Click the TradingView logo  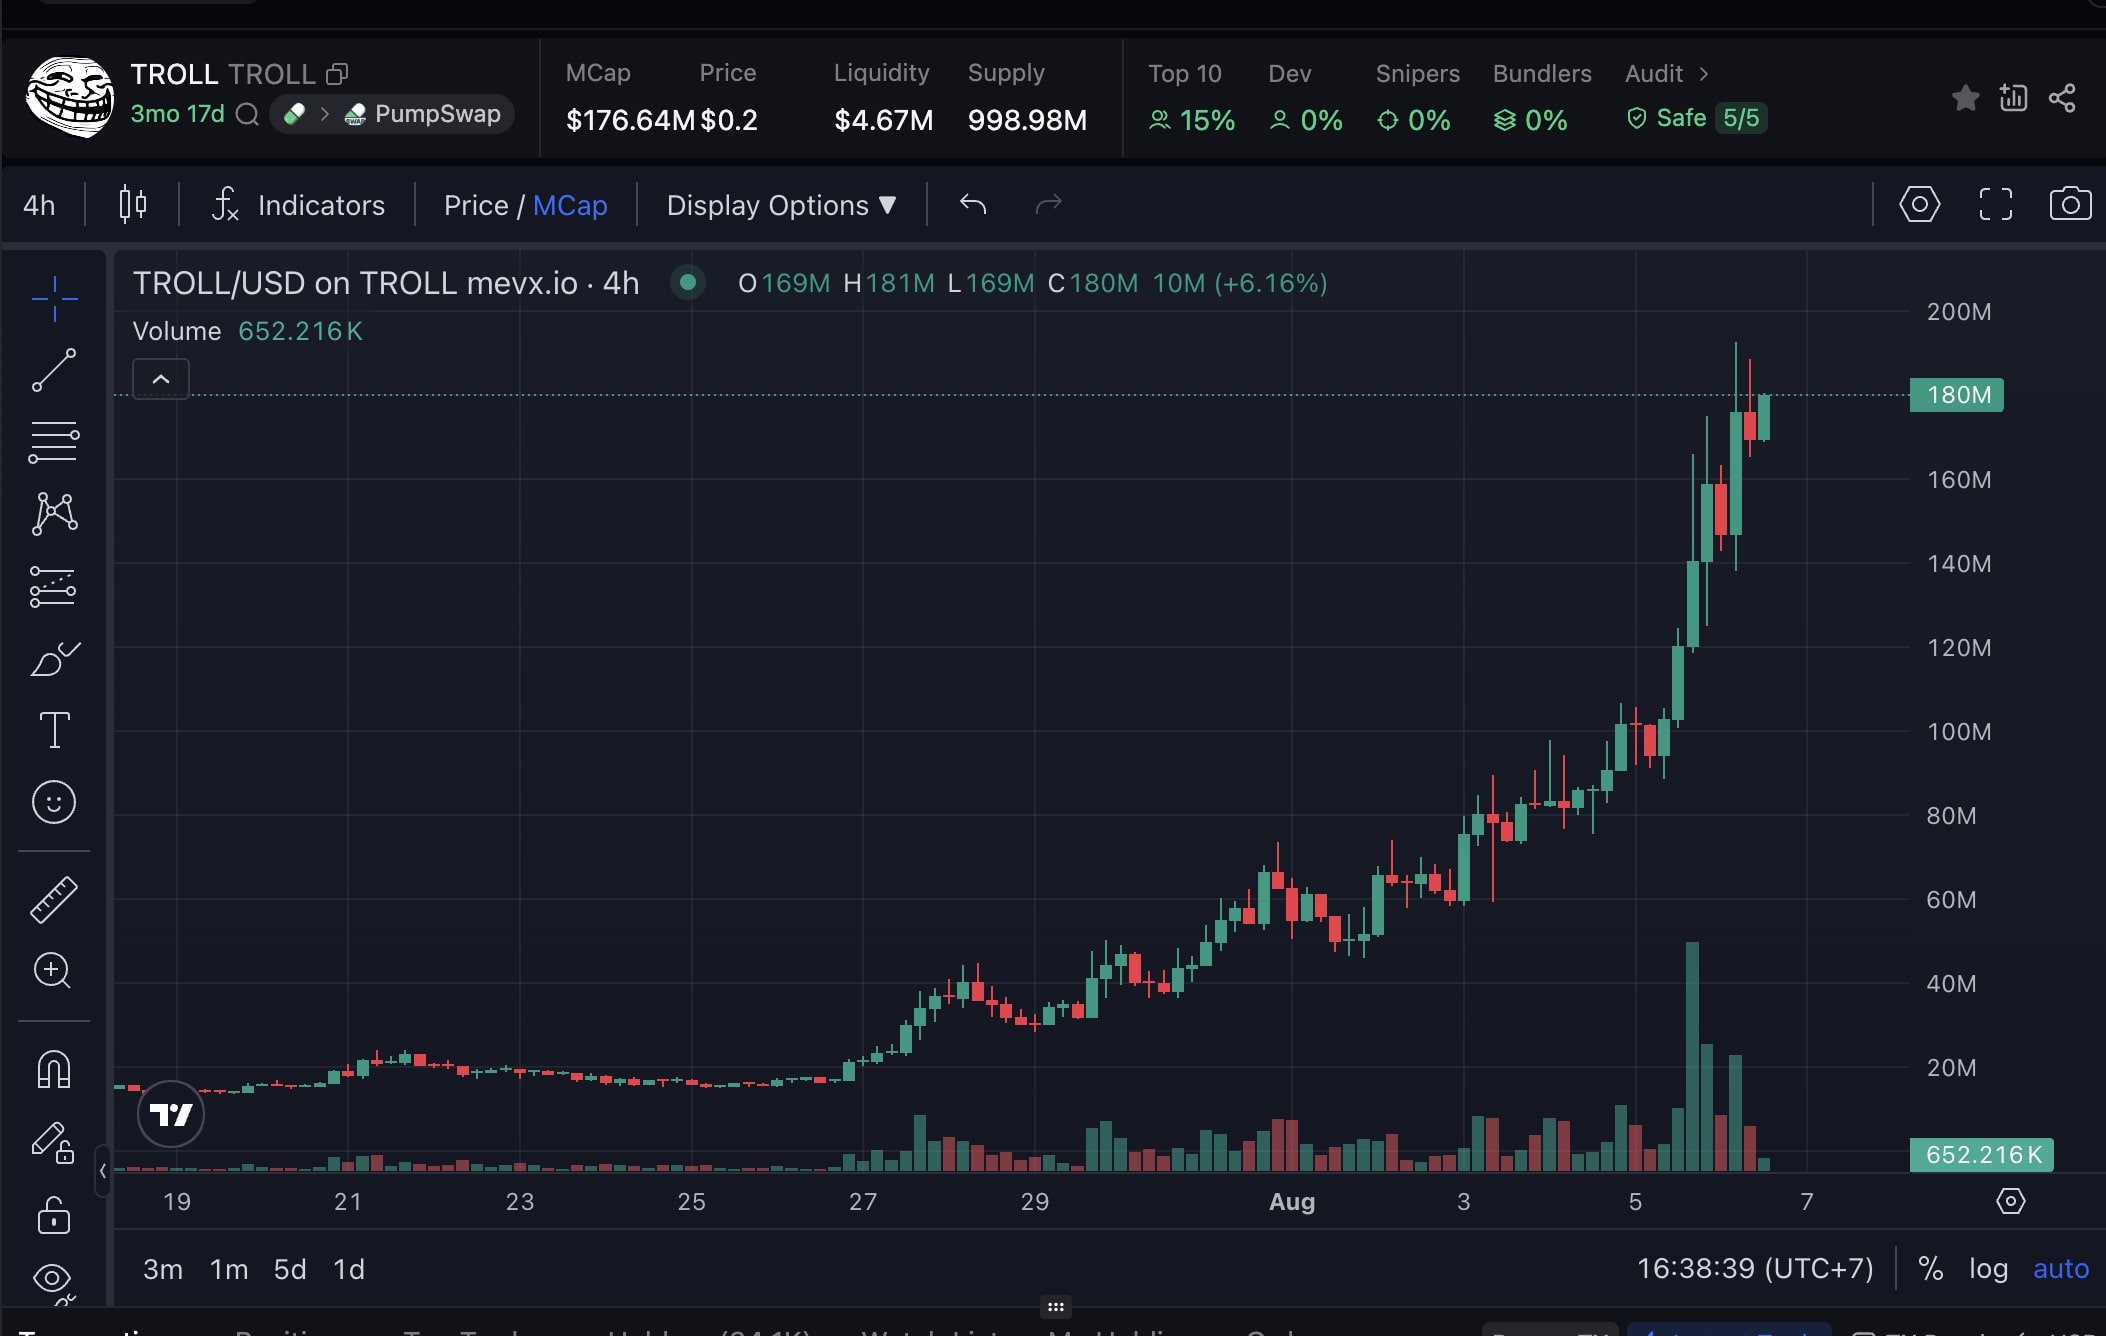point(171,1114)
